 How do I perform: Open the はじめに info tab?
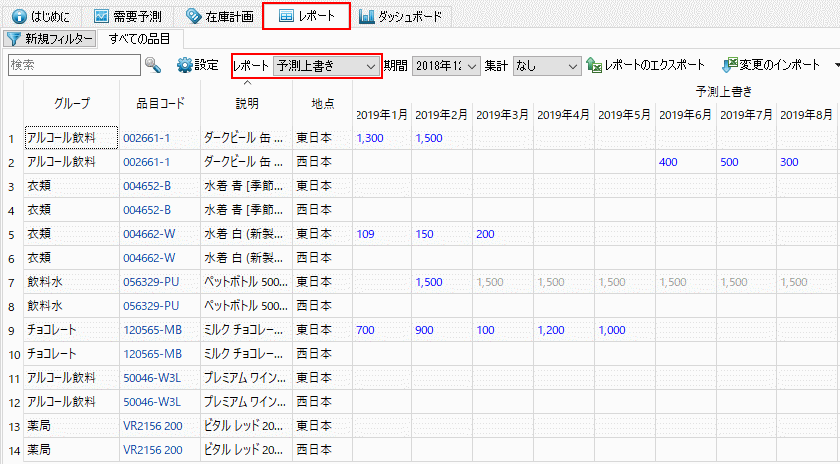[44, 16]
